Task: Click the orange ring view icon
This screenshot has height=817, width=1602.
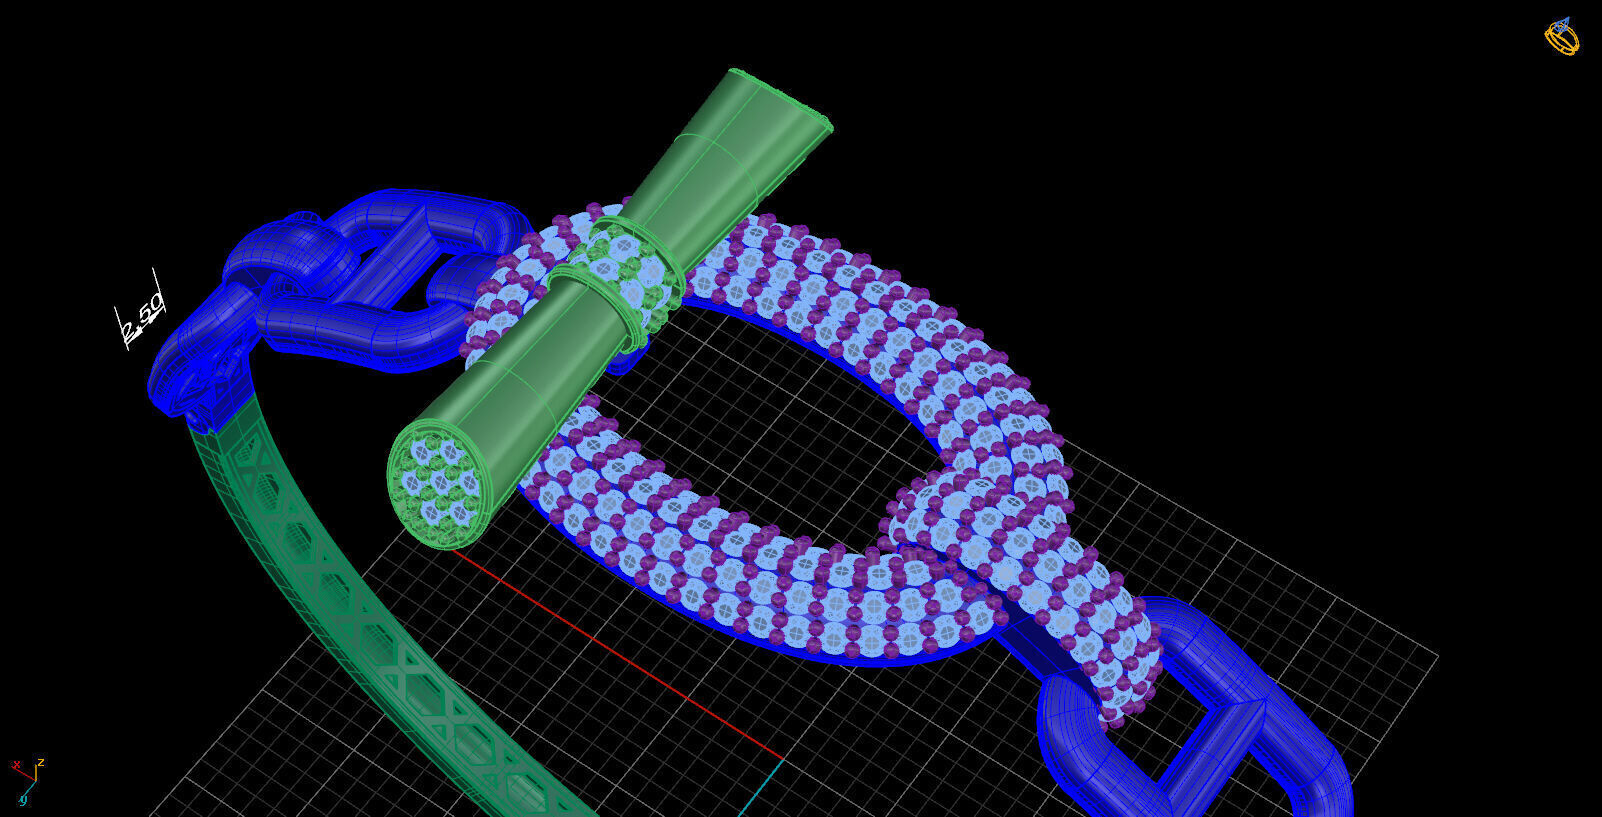Action: click(x=1561, y=36)
